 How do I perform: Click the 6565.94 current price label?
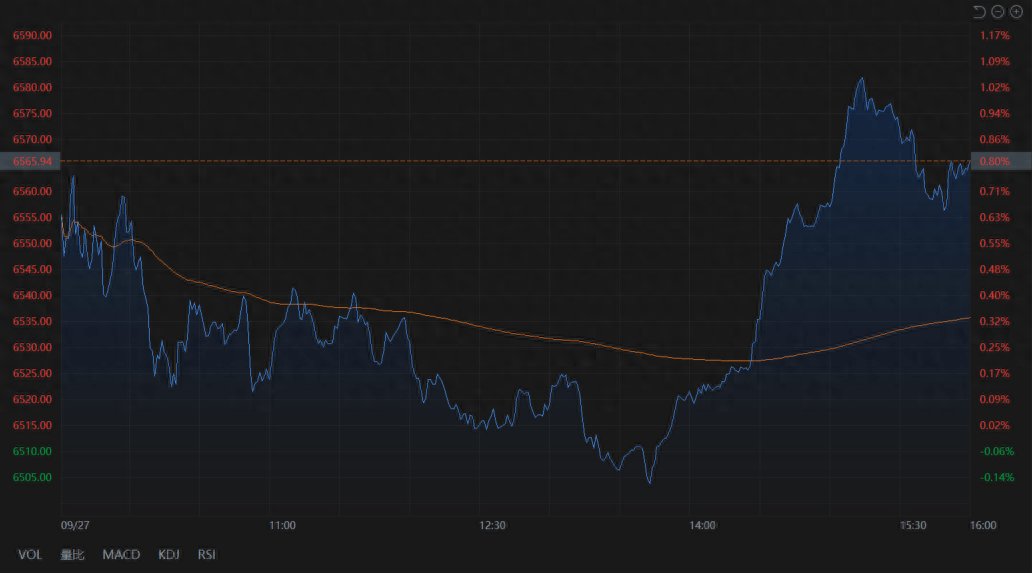(x=32, y=161)
